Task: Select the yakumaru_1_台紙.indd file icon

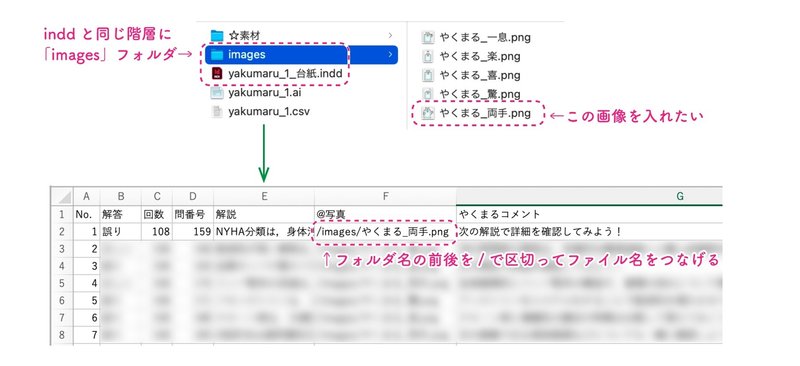Action: click(x=217, y=74)
